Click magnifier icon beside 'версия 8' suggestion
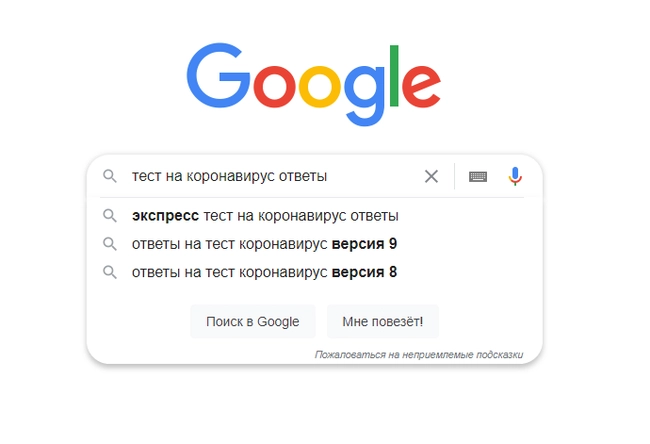The image size is (650, 444). [110, 271]
